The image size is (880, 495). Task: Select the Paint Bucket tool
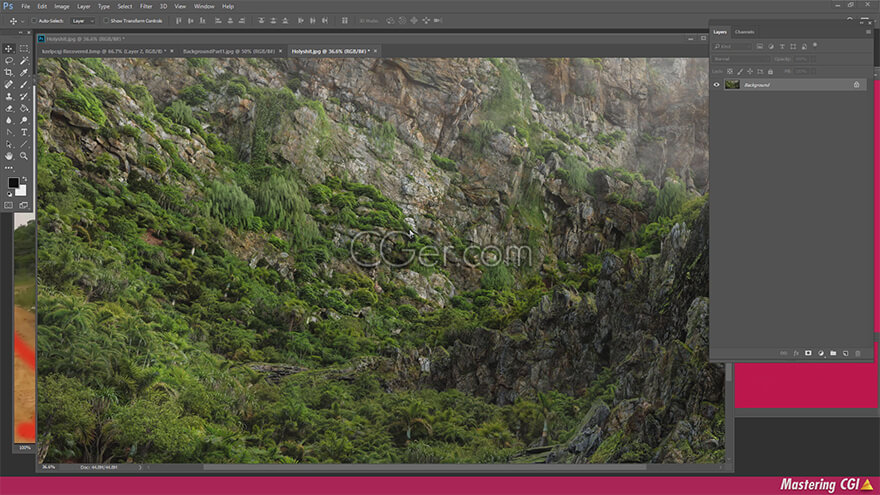[24, 108]
